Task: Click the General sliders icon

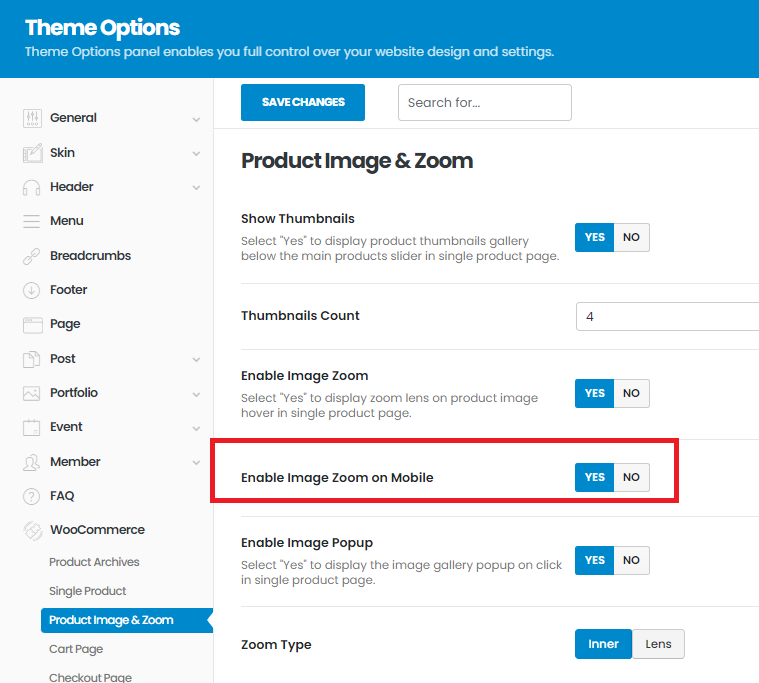Action: point(32,118)
